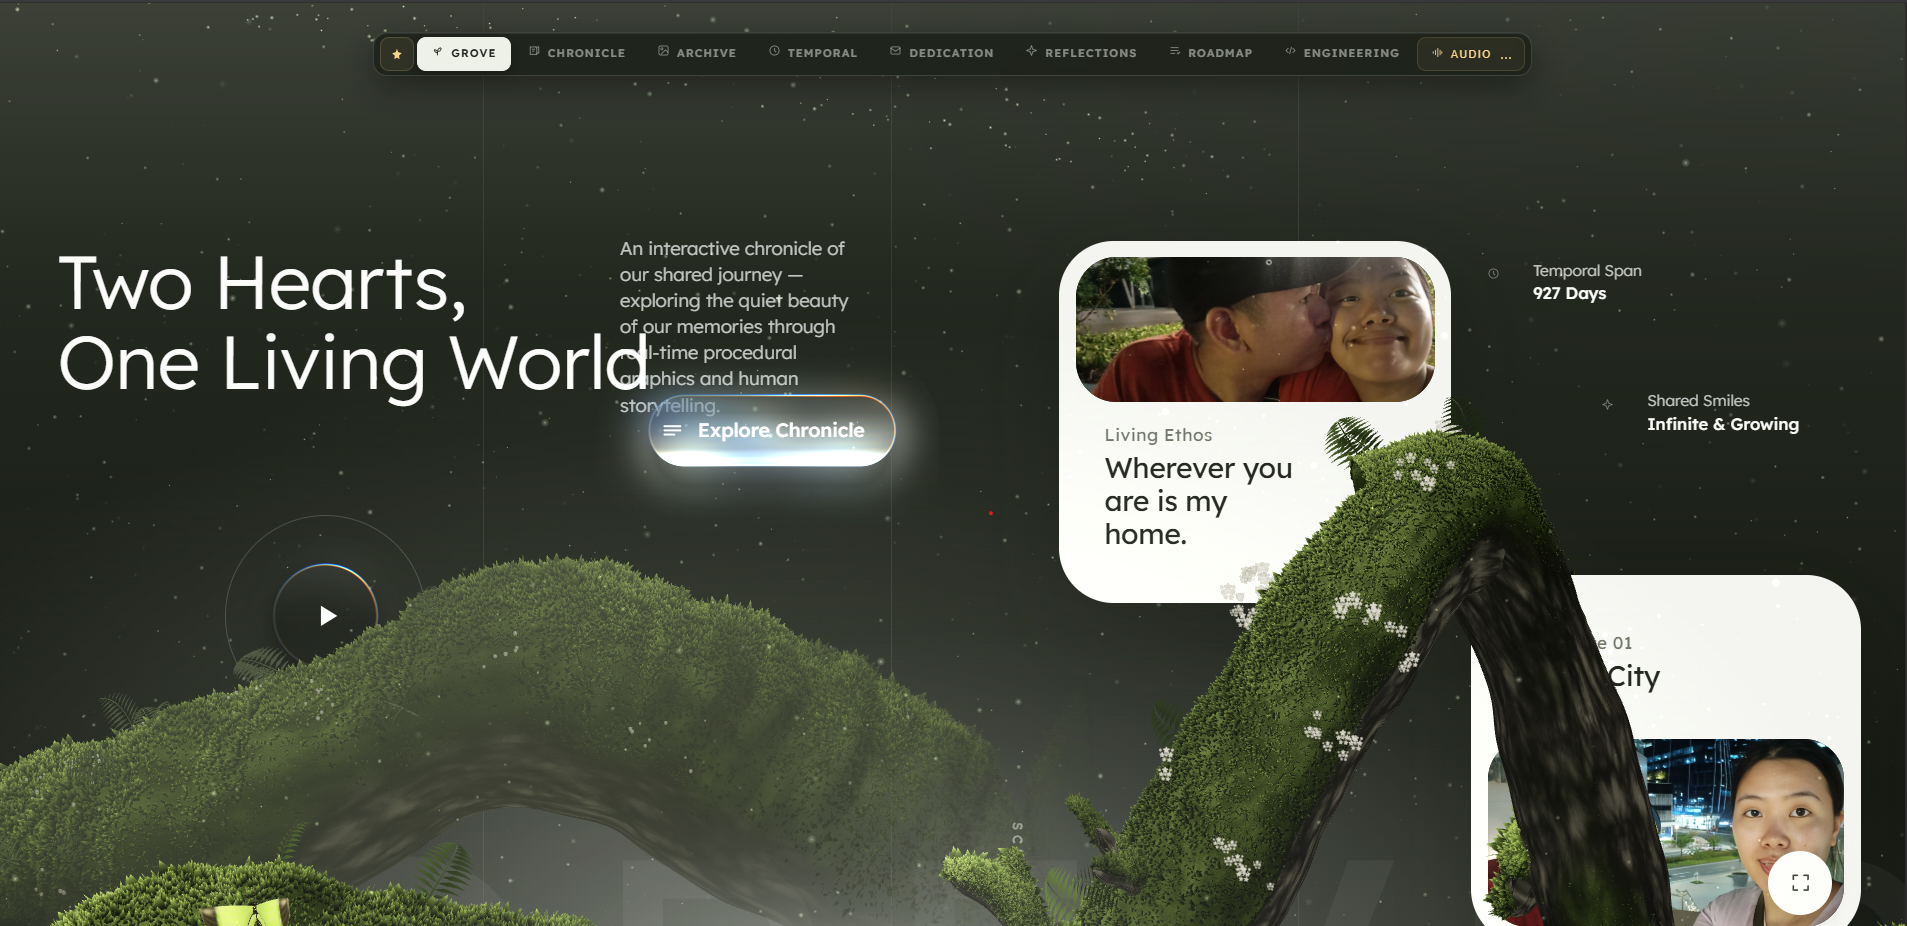1907x926 pixels.
Task: Select the '927 Days' value
Action: [1569, 294]
